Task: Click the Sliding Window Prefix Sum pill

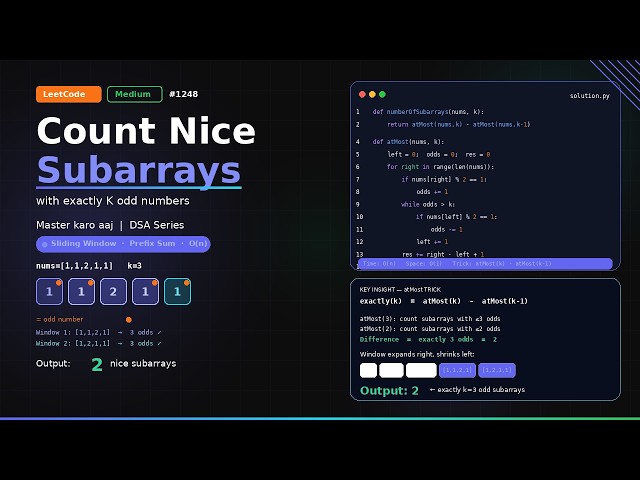Action: 123,244
